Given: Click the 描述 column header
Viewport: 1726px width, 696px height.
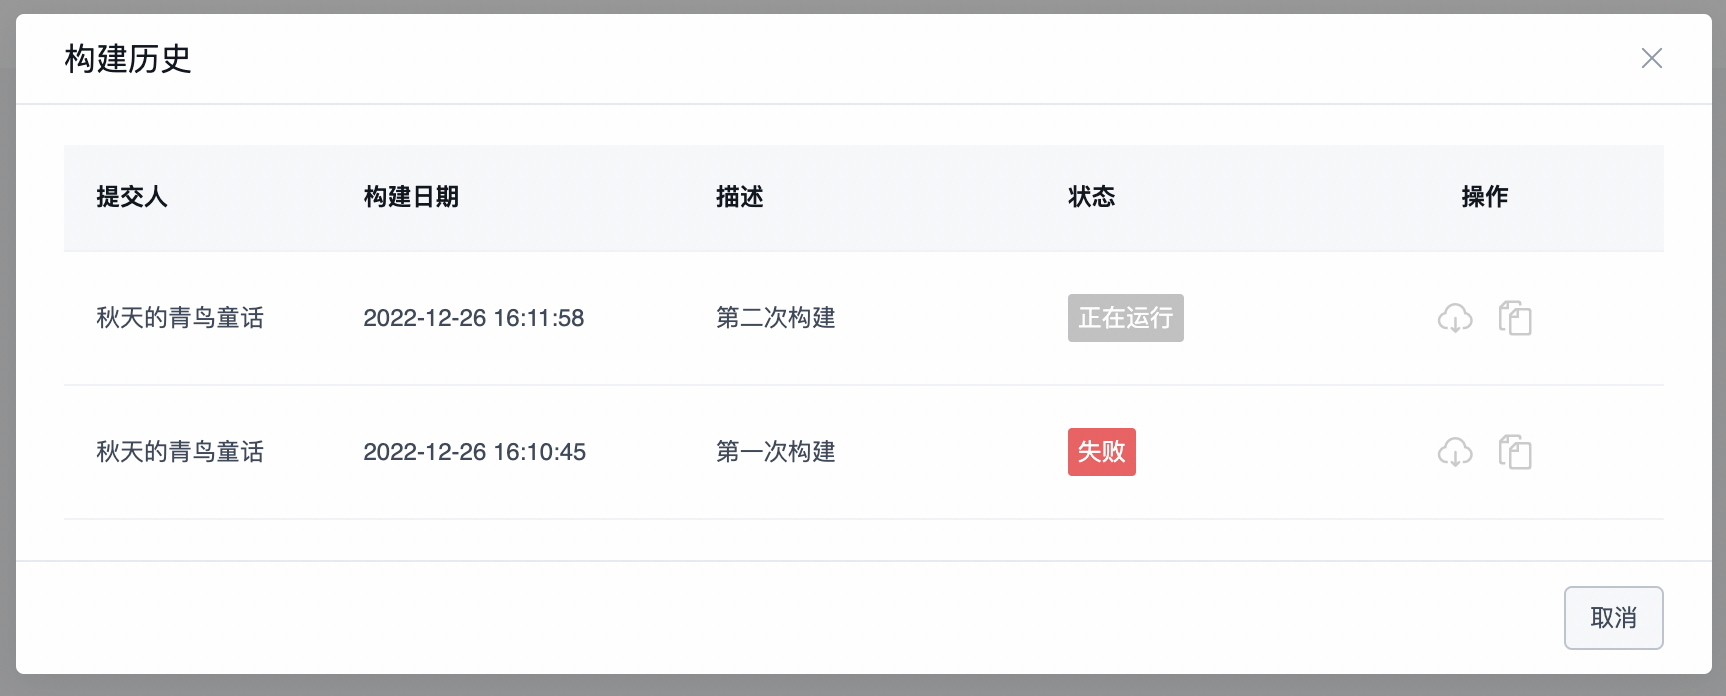Looking at the screenshot, I should 739,197.
